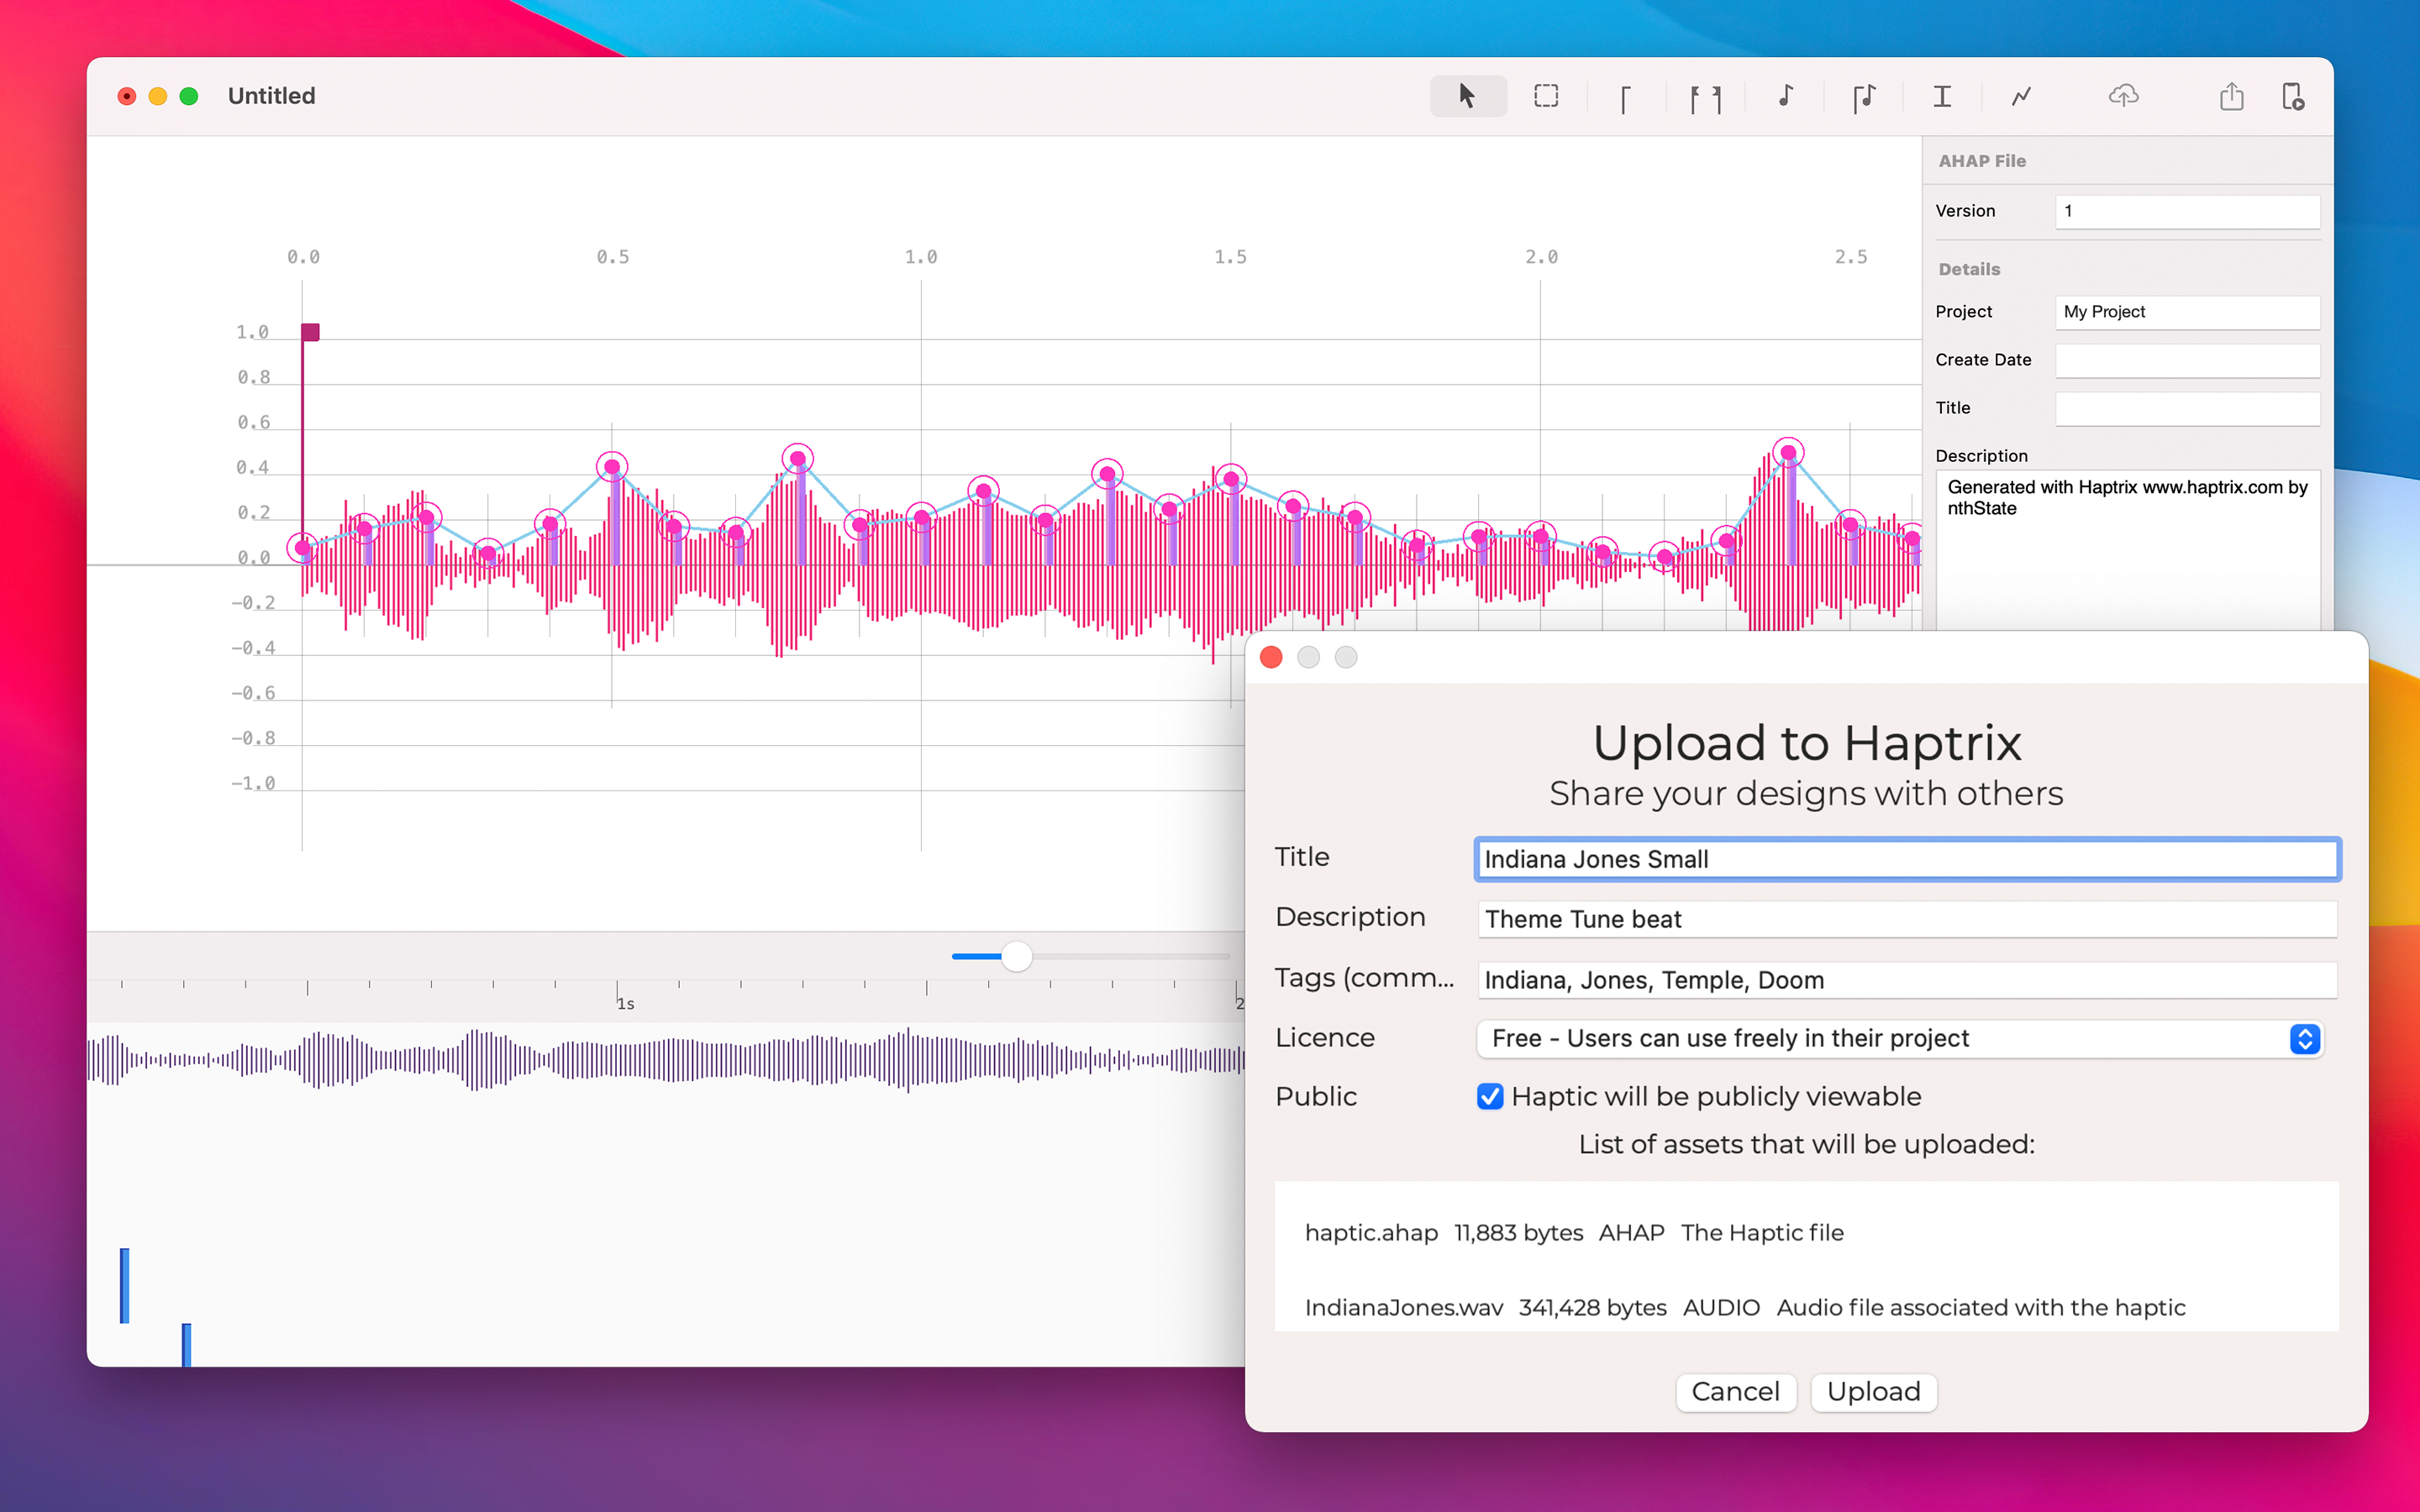Uncheck Haptic will be publicly viewable
The width and height of the screenshot is (2420, 1512).
pos(1489,1096)
